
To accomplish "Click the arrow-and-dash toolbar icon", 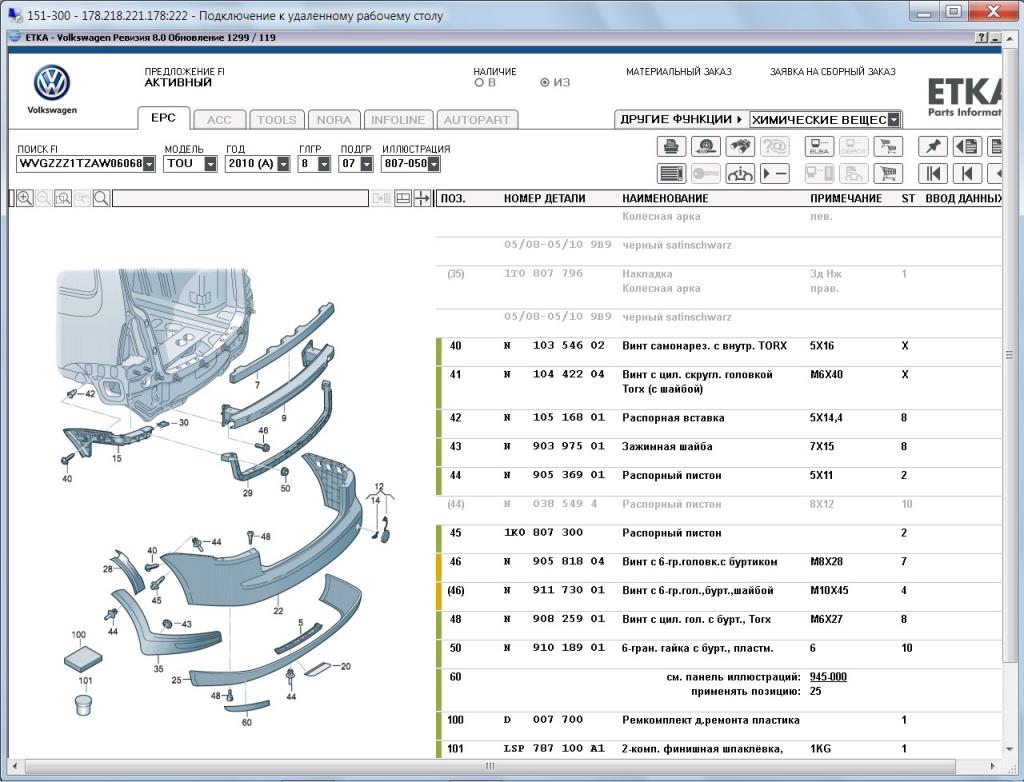I will [x=775, y=174].
